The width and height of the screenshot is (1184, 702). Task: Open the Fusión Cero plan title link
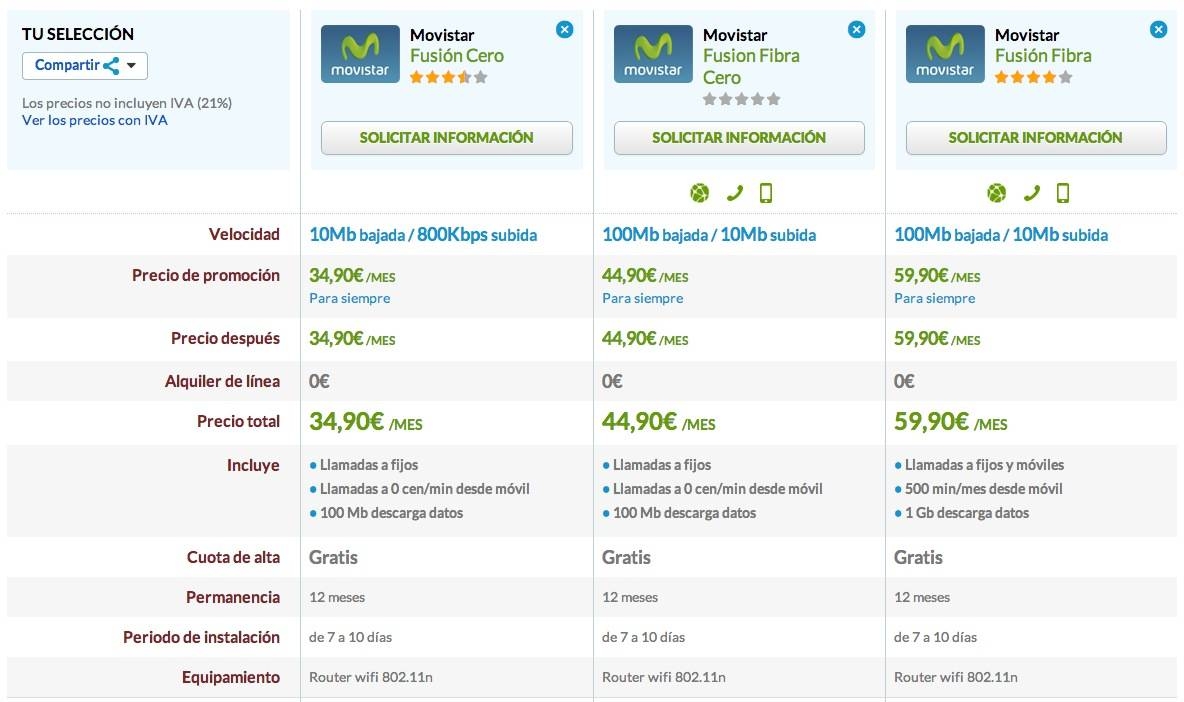[x=456, y=56]
